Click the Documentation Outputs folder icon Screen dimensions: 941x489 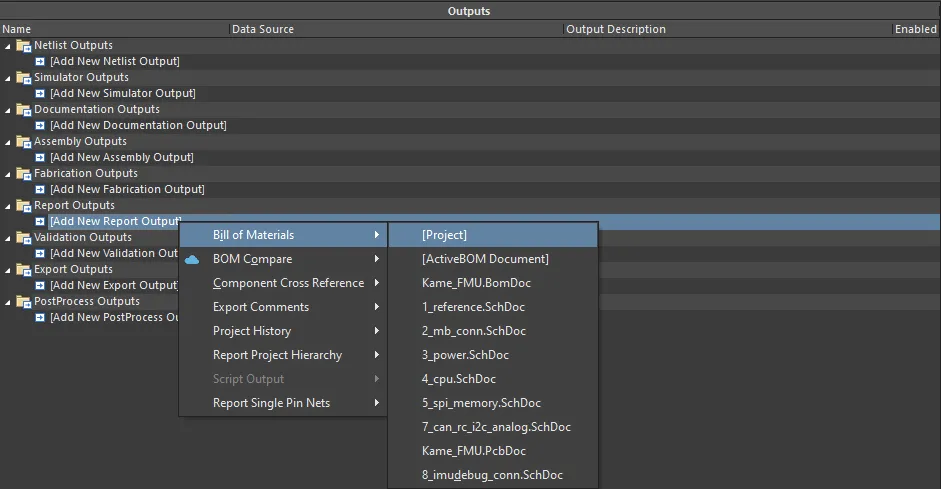click(x=24, y=109)
